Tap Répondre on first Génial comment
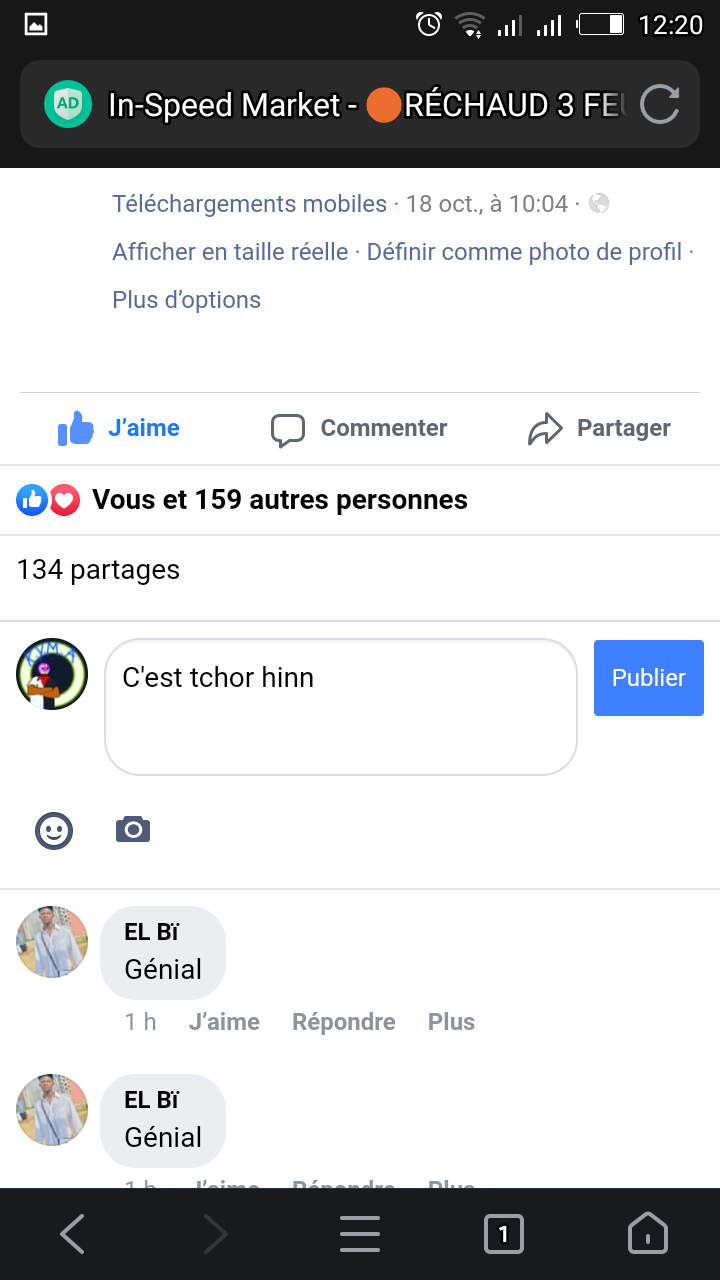This screenshot has height=1280, width=720. point(343,1022)
